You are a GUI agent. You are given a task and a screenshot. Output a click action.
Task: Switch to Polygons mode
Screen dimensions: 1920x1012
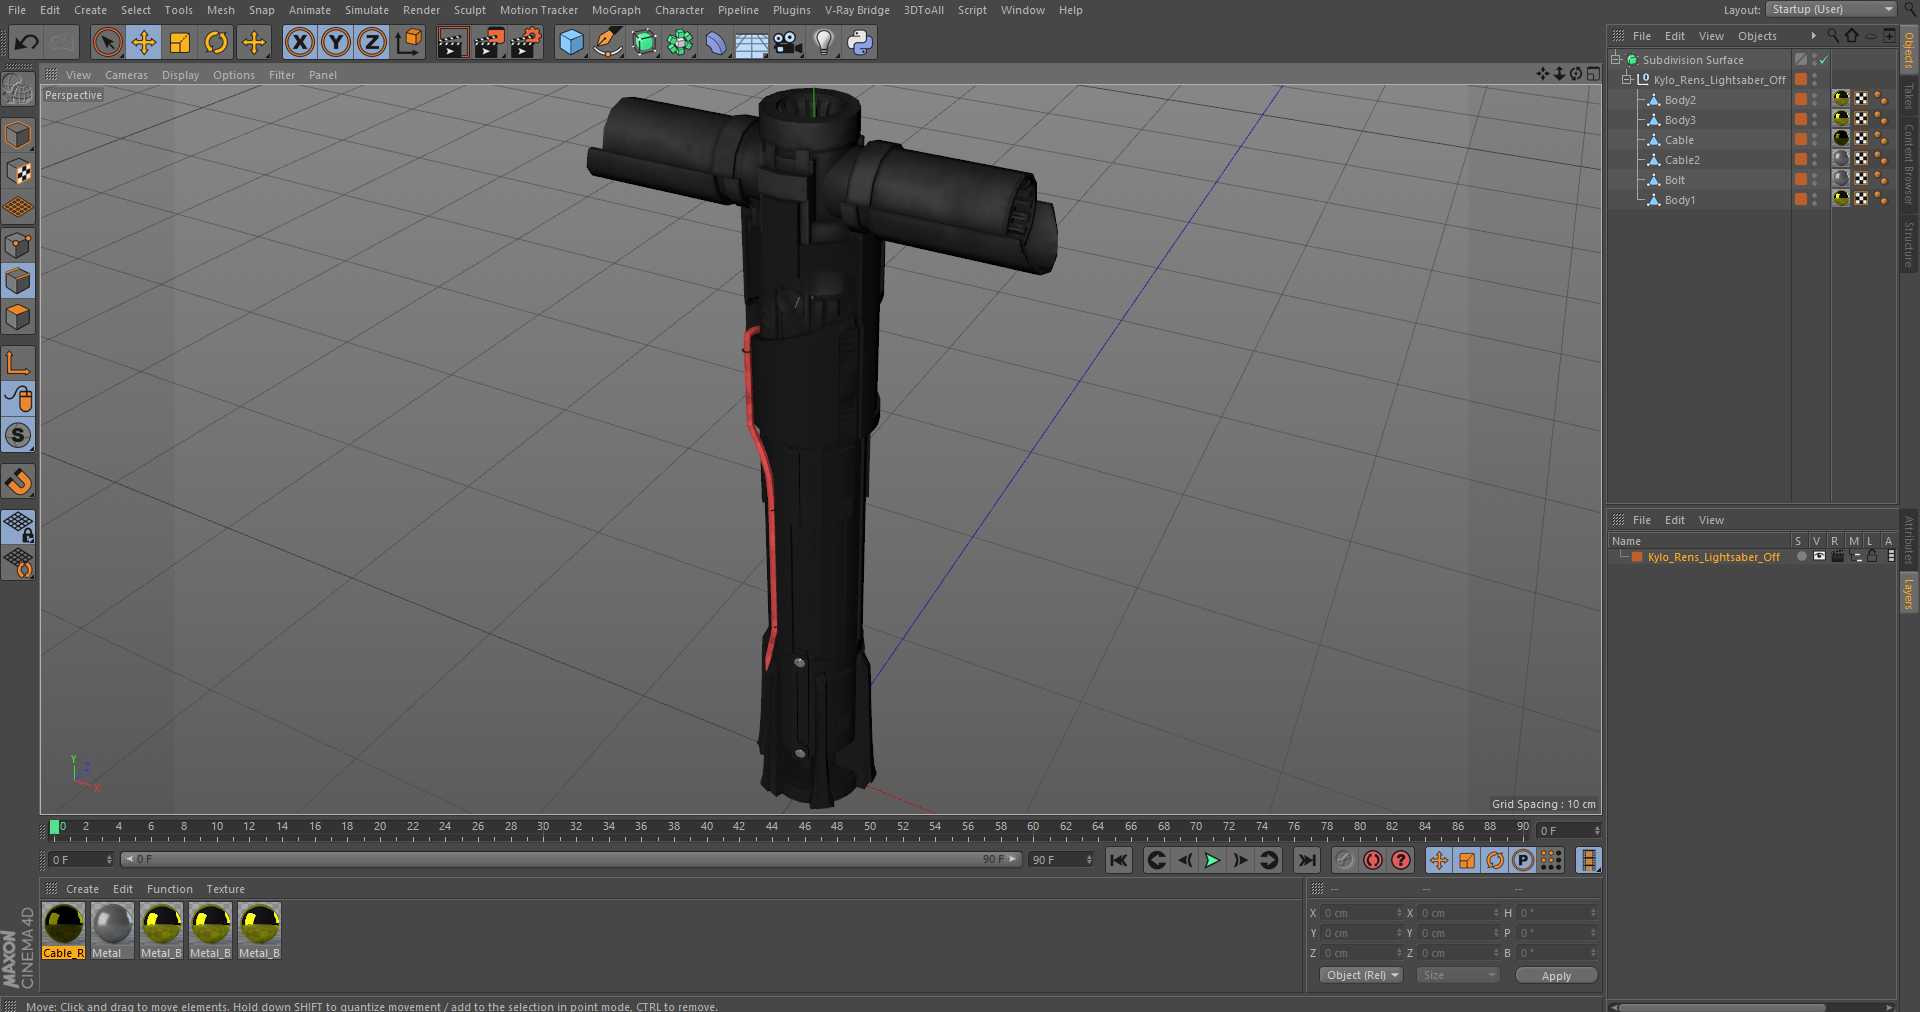(x=18, y=317)
